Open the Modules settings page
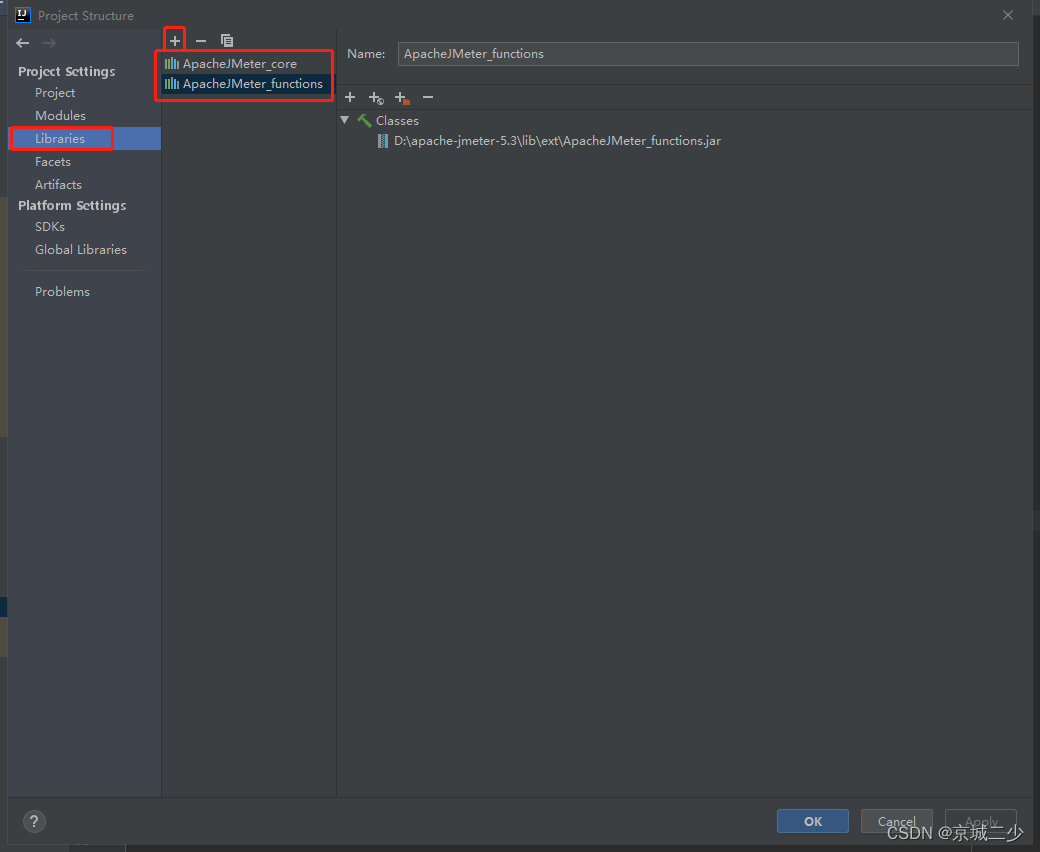 pyautogui.click(x=60, y=115)
